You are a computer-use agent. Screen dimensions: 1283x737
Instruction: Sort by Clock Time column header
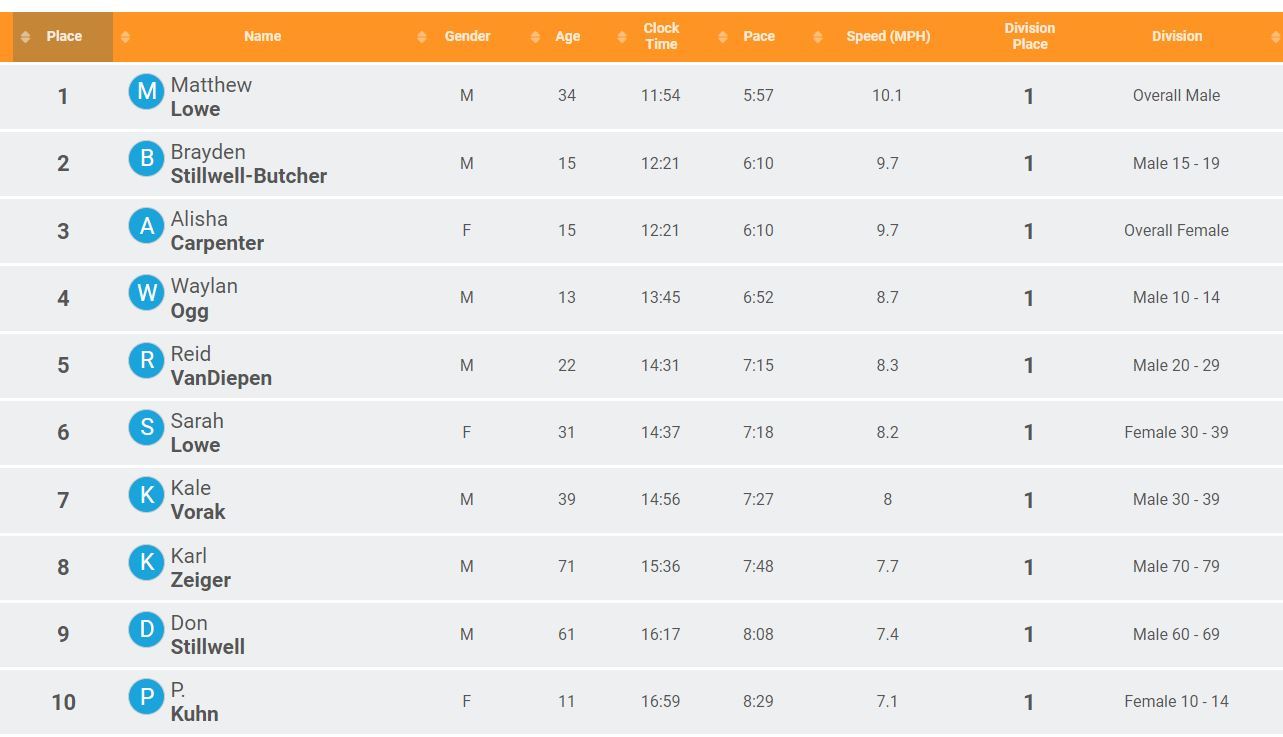[661, 37]
